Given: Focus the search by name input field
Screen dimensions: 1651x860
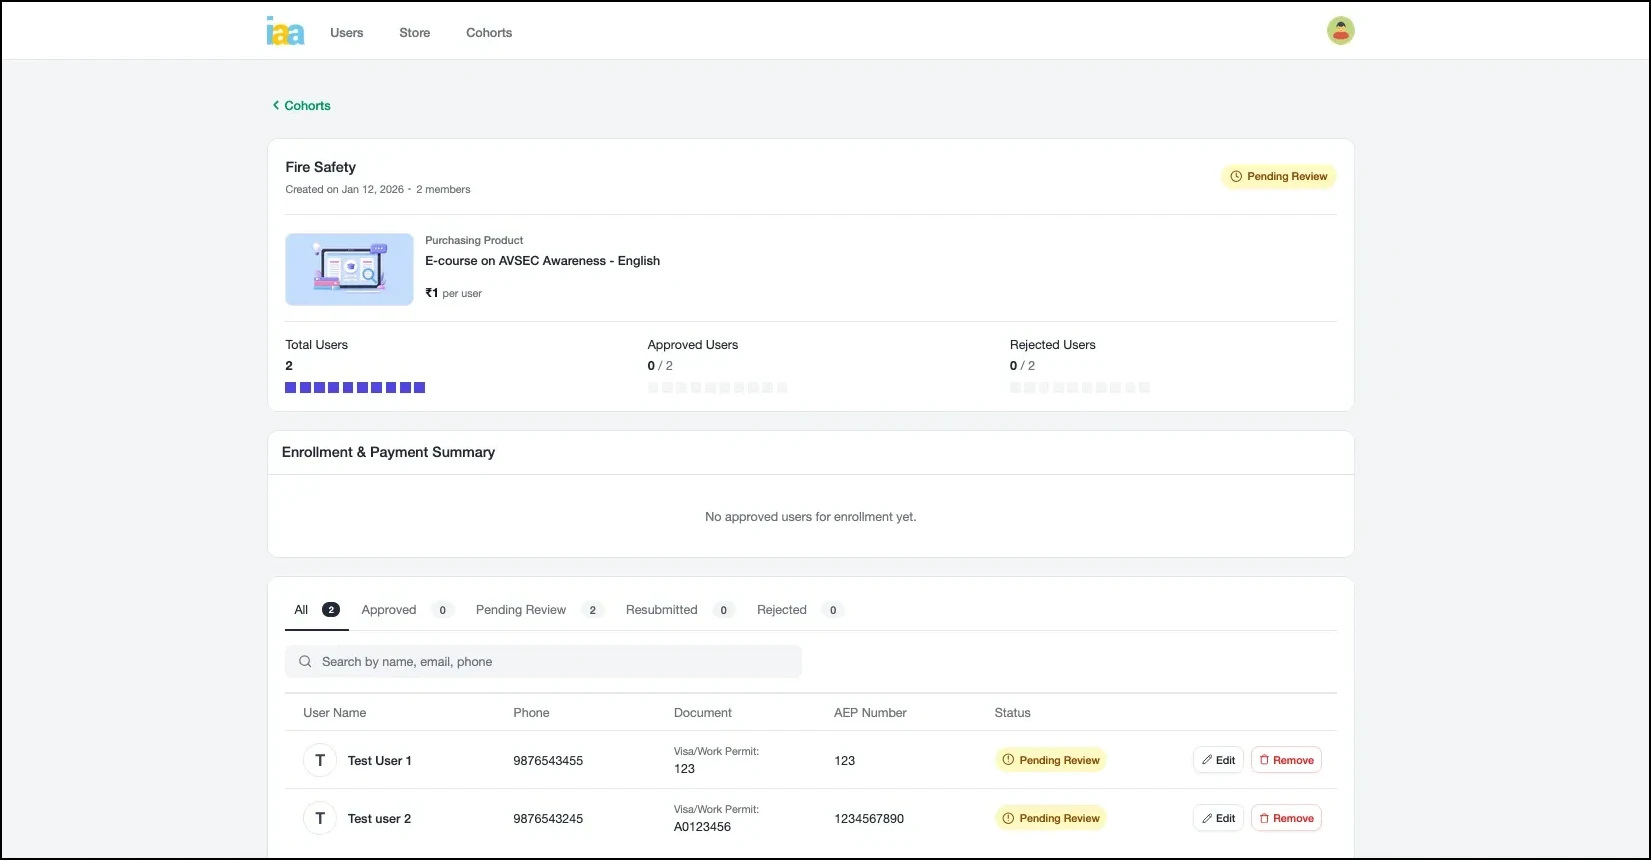Looking at the screenshot, I should pyautogui.click(x=550, y=662).
